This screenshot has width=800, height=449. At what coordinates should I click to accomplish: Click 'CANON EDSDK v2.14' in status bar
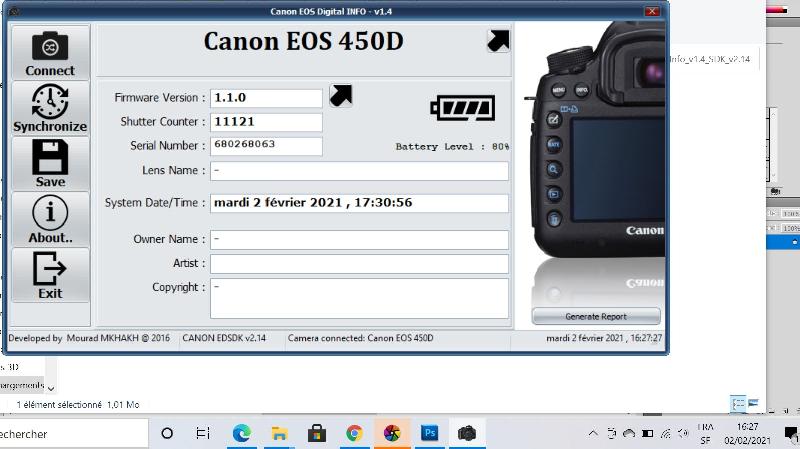(224, 338)
